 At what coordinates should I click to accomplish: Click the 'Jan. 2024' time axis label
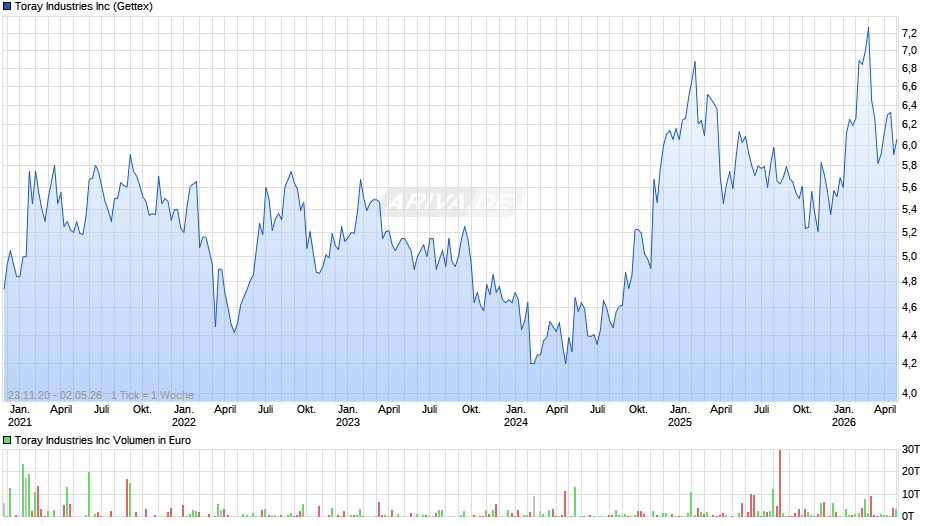click(x=516, y=416)
